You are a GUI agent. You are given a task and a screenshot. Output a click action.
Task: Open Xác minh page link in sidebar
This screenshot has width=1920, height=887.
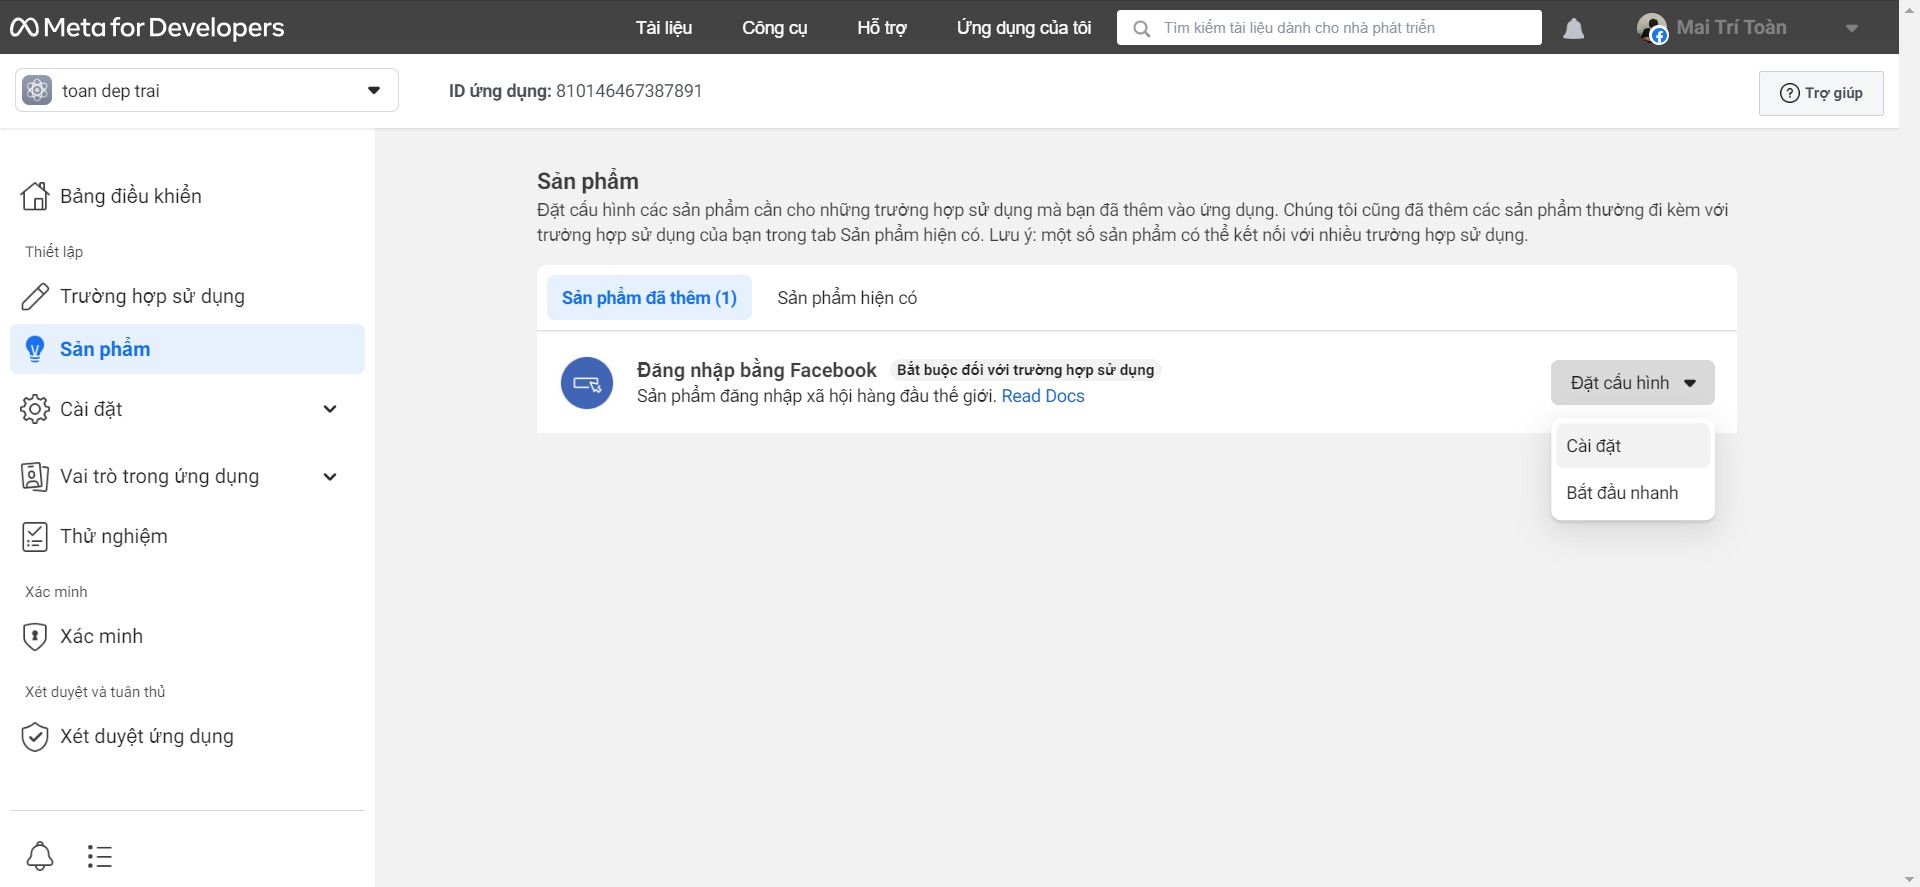click(187, 636)
